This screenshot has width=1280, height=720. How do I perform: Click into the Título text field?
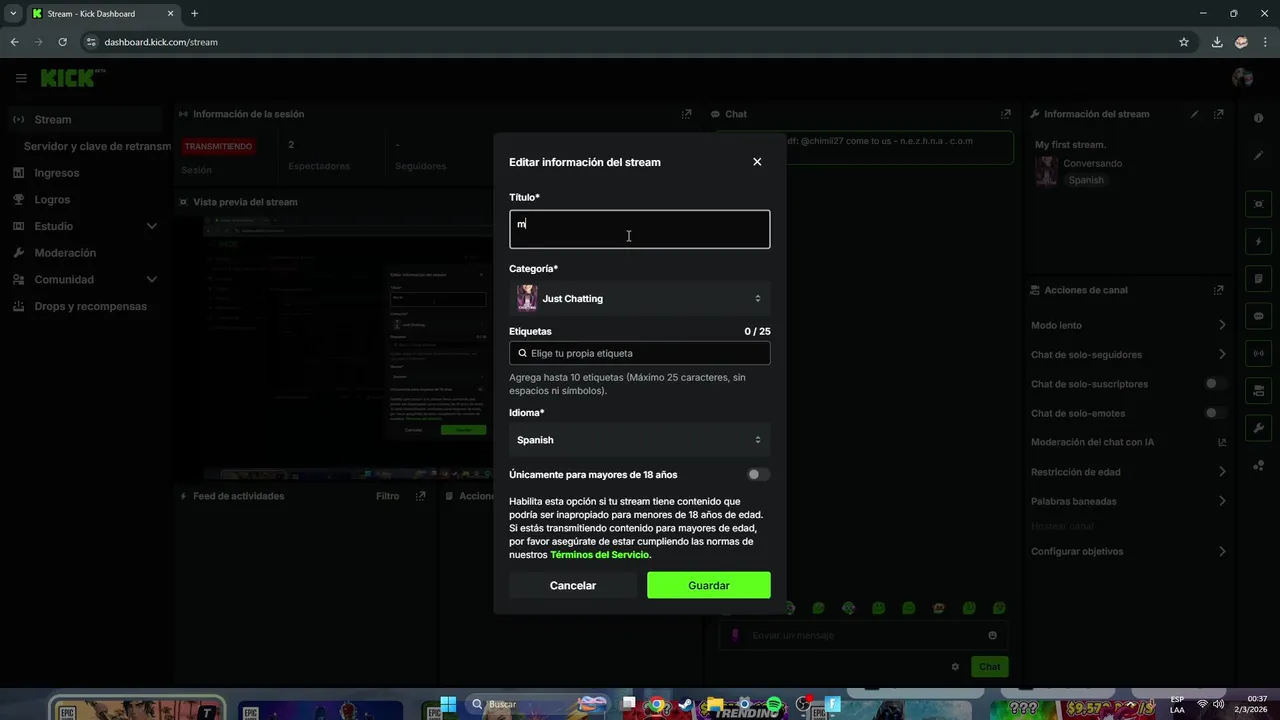click(640, 229)
